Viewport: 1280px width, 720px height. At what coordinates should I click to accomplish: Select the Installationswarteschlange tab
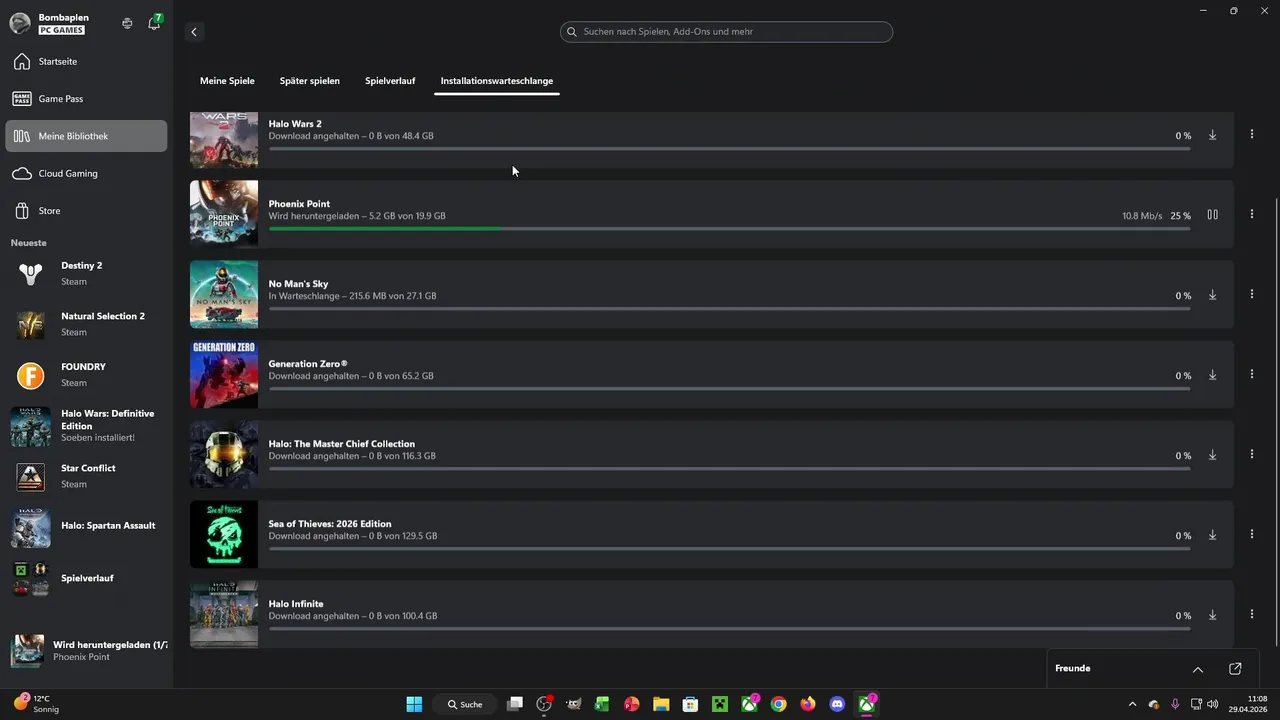click(x=497, y=81)
